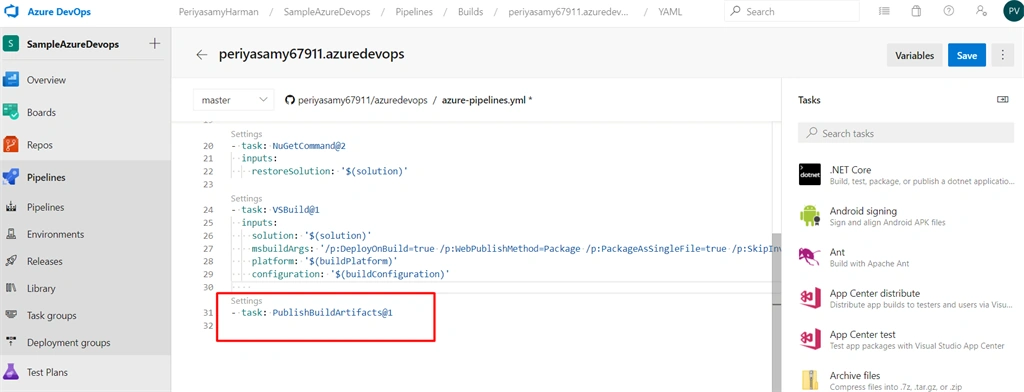Click the configuration line in editor

(351, 274)
